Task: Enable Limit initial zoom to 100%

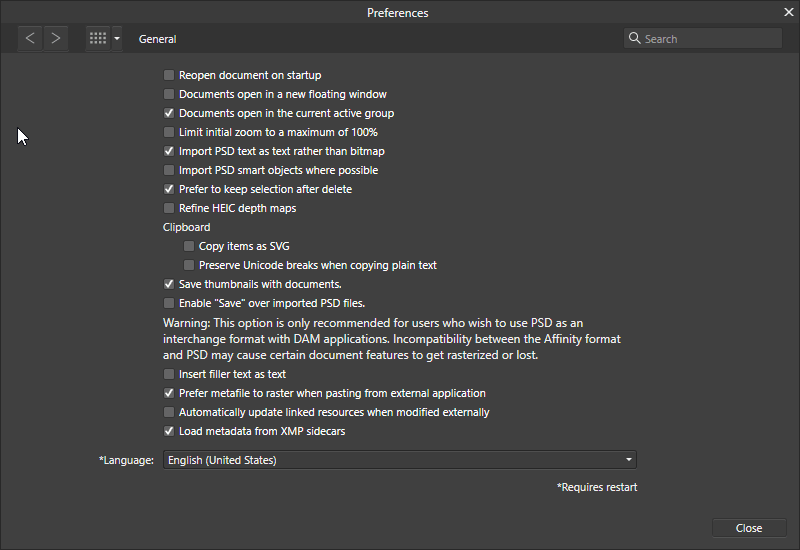Action: [169, 133]
